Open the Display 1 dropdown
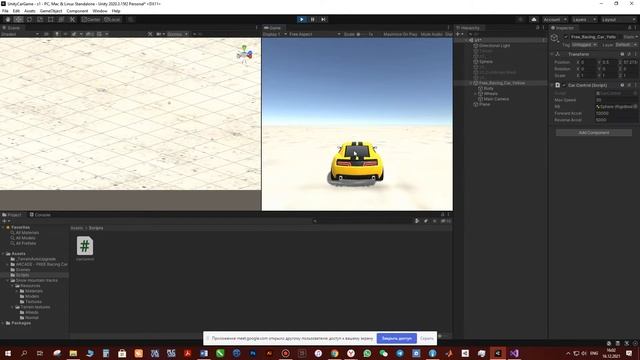 (x=275, y=34)
